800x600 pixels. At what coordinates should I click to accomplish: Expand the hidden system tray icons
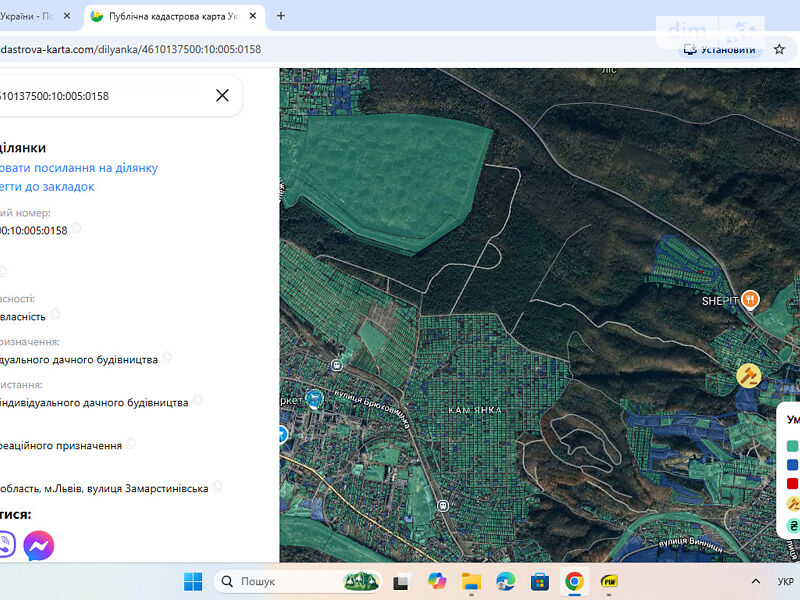755,581
